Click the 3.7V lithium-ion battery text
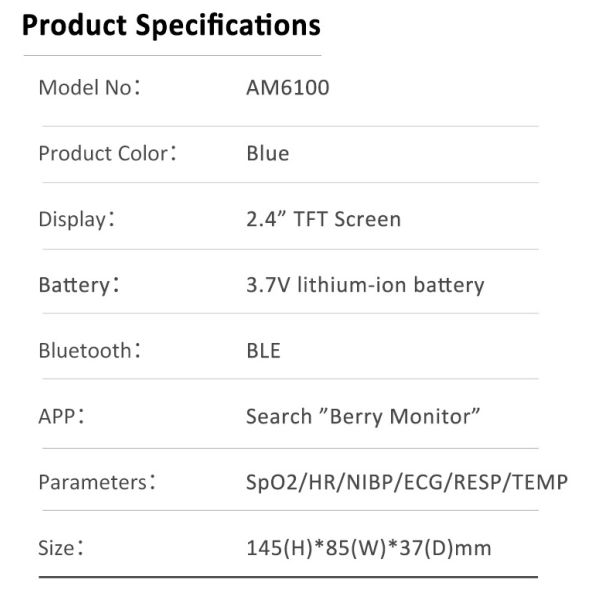 (x=365, y=285)
